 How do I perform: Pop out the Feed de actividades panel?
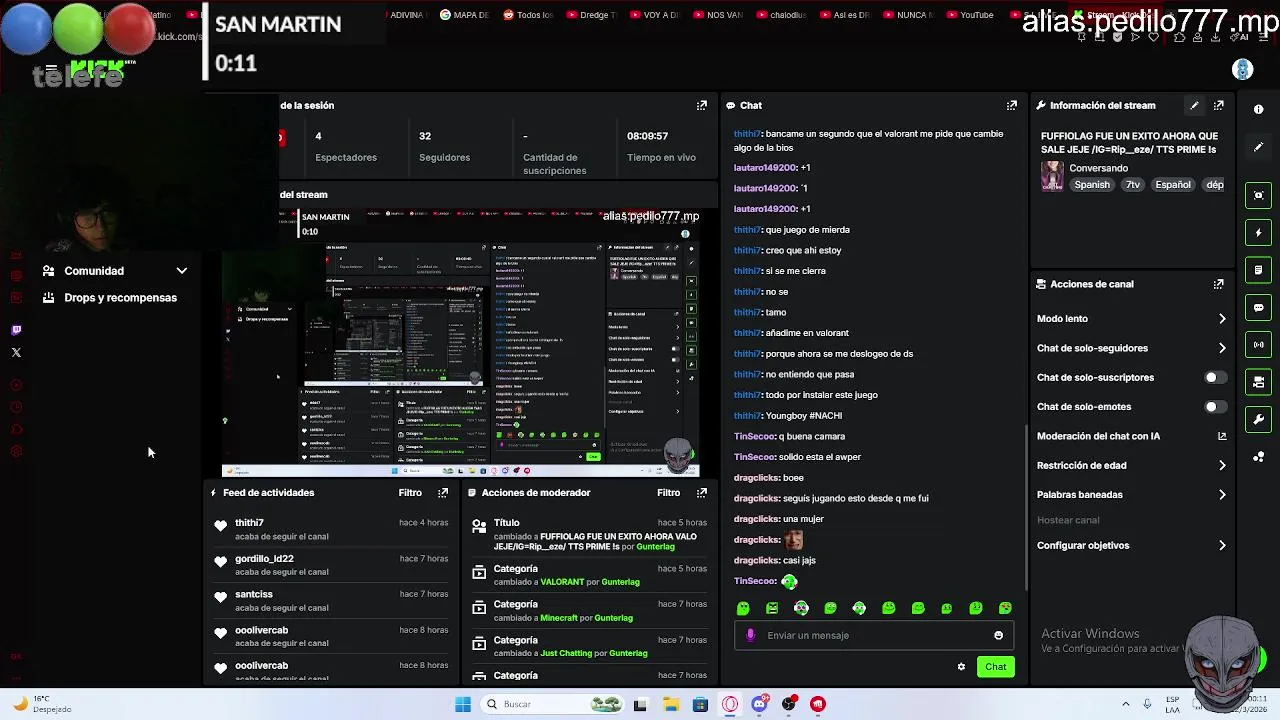coord(443,492)
